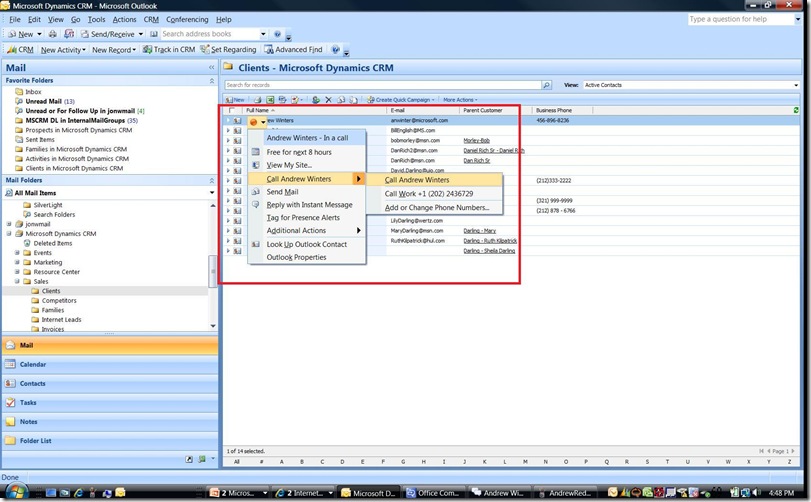
Task: Open Tasks pane
Action: point(110,403)
